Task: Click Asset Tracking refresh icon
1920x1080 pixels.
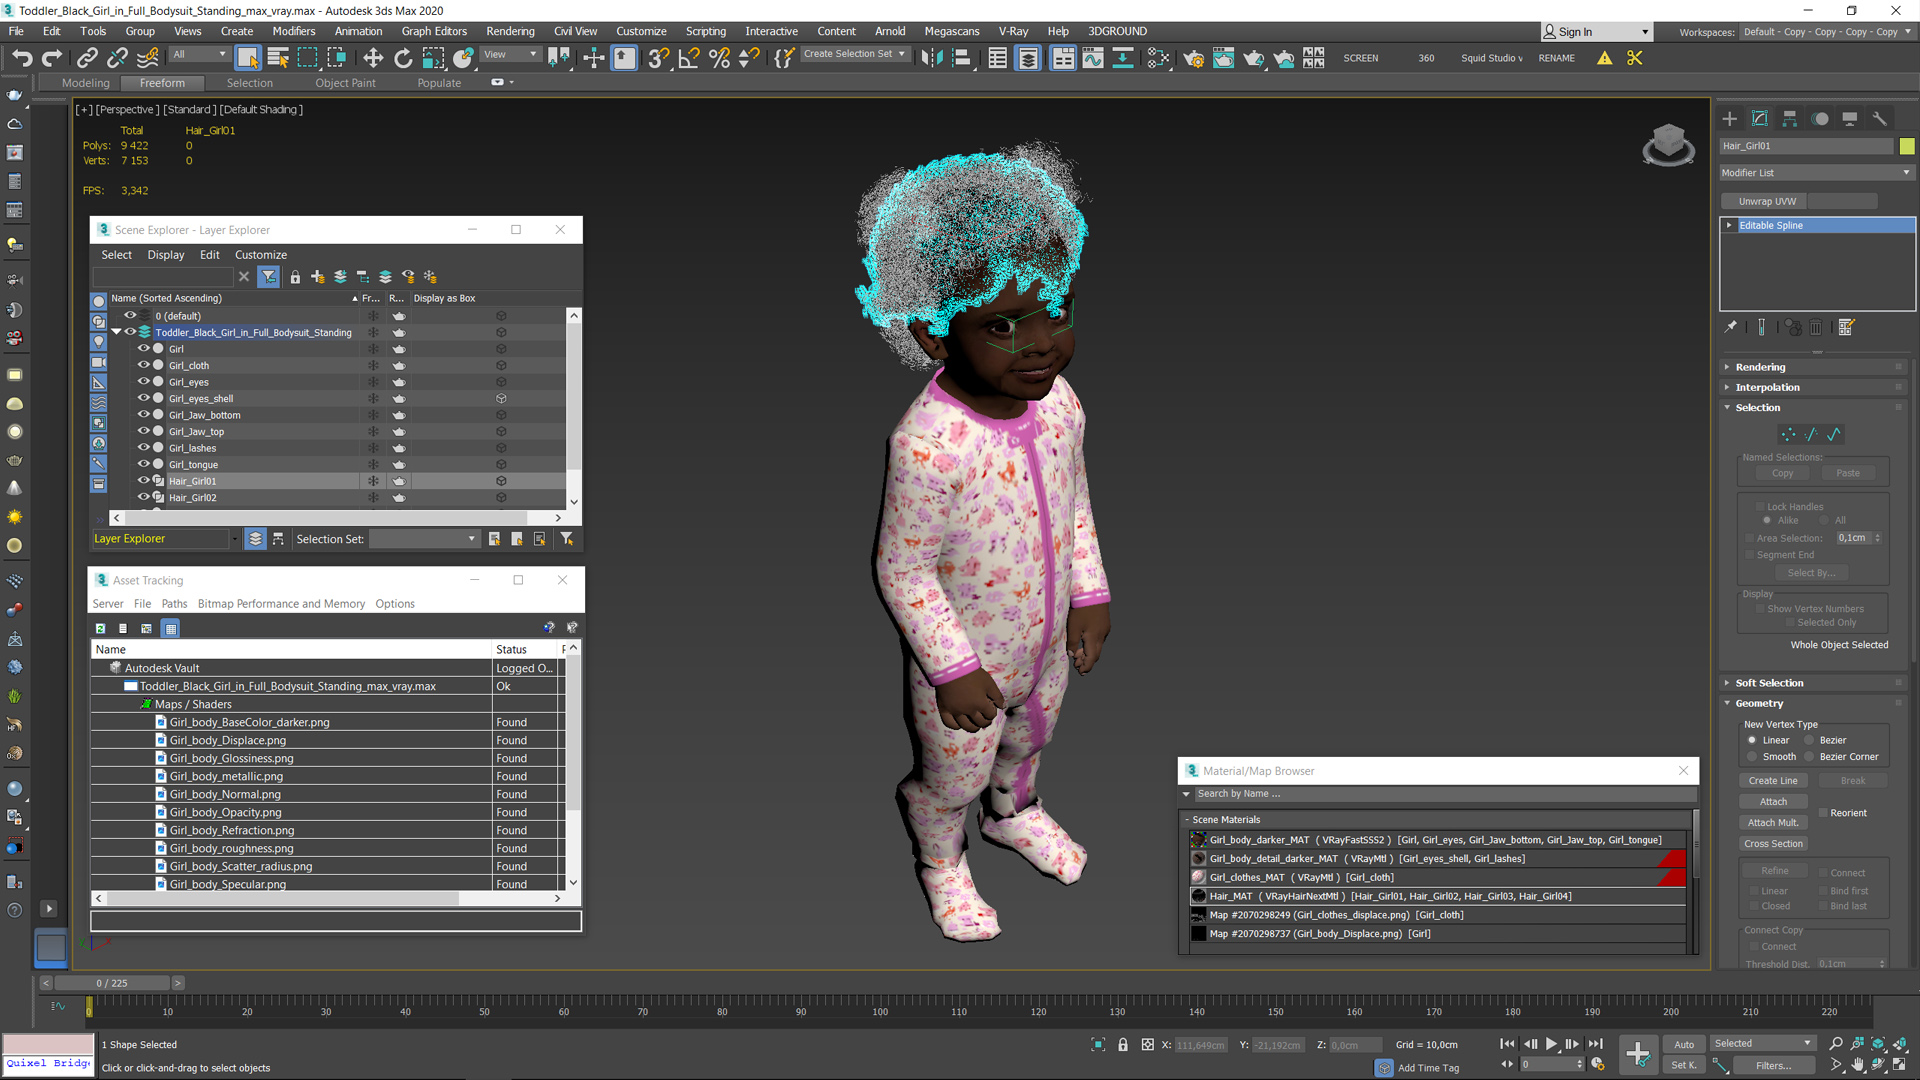Action: coord(100,628)
